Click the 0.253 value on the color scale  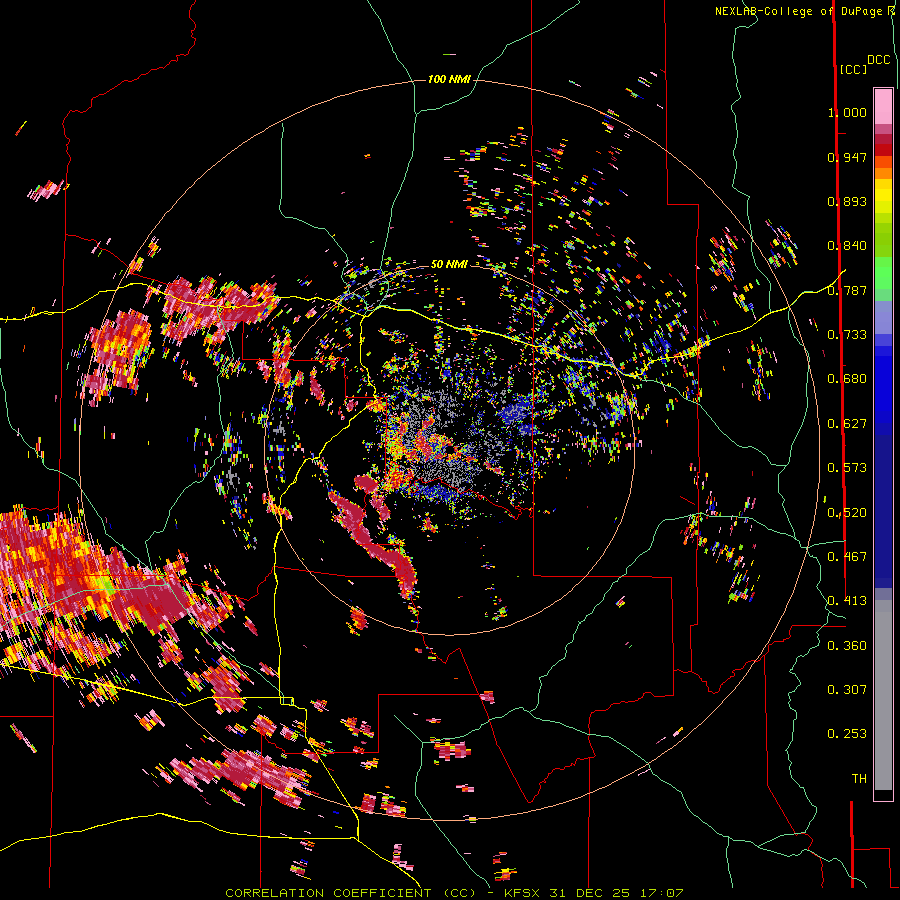pyautogui.click(x=847, y=734)
